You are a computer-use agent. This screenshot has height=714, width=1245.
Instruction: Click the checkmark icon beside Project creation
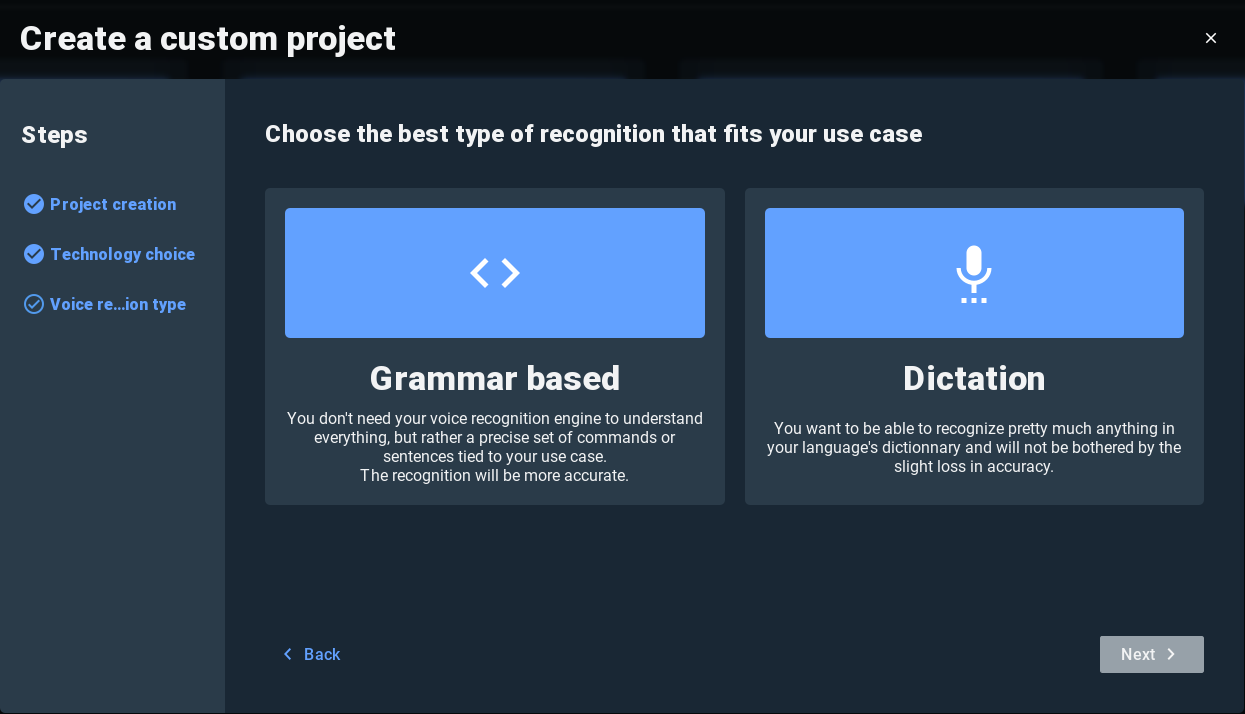coord(34,204)
